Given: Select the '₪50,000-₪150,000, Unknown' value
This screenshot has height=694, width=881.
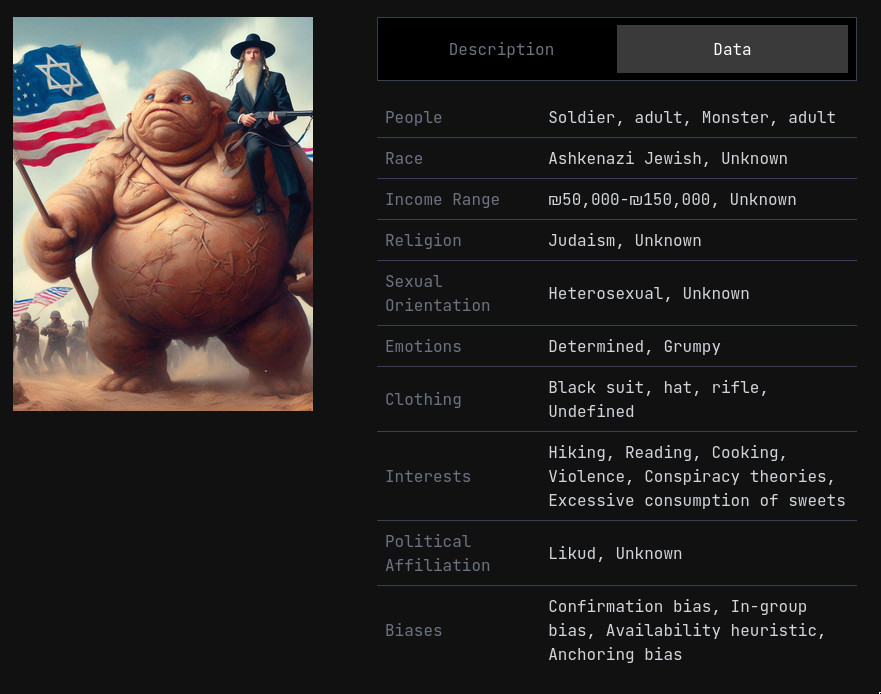Looking at the screenshot, I should pyautogui.click(x=673, y=199).
